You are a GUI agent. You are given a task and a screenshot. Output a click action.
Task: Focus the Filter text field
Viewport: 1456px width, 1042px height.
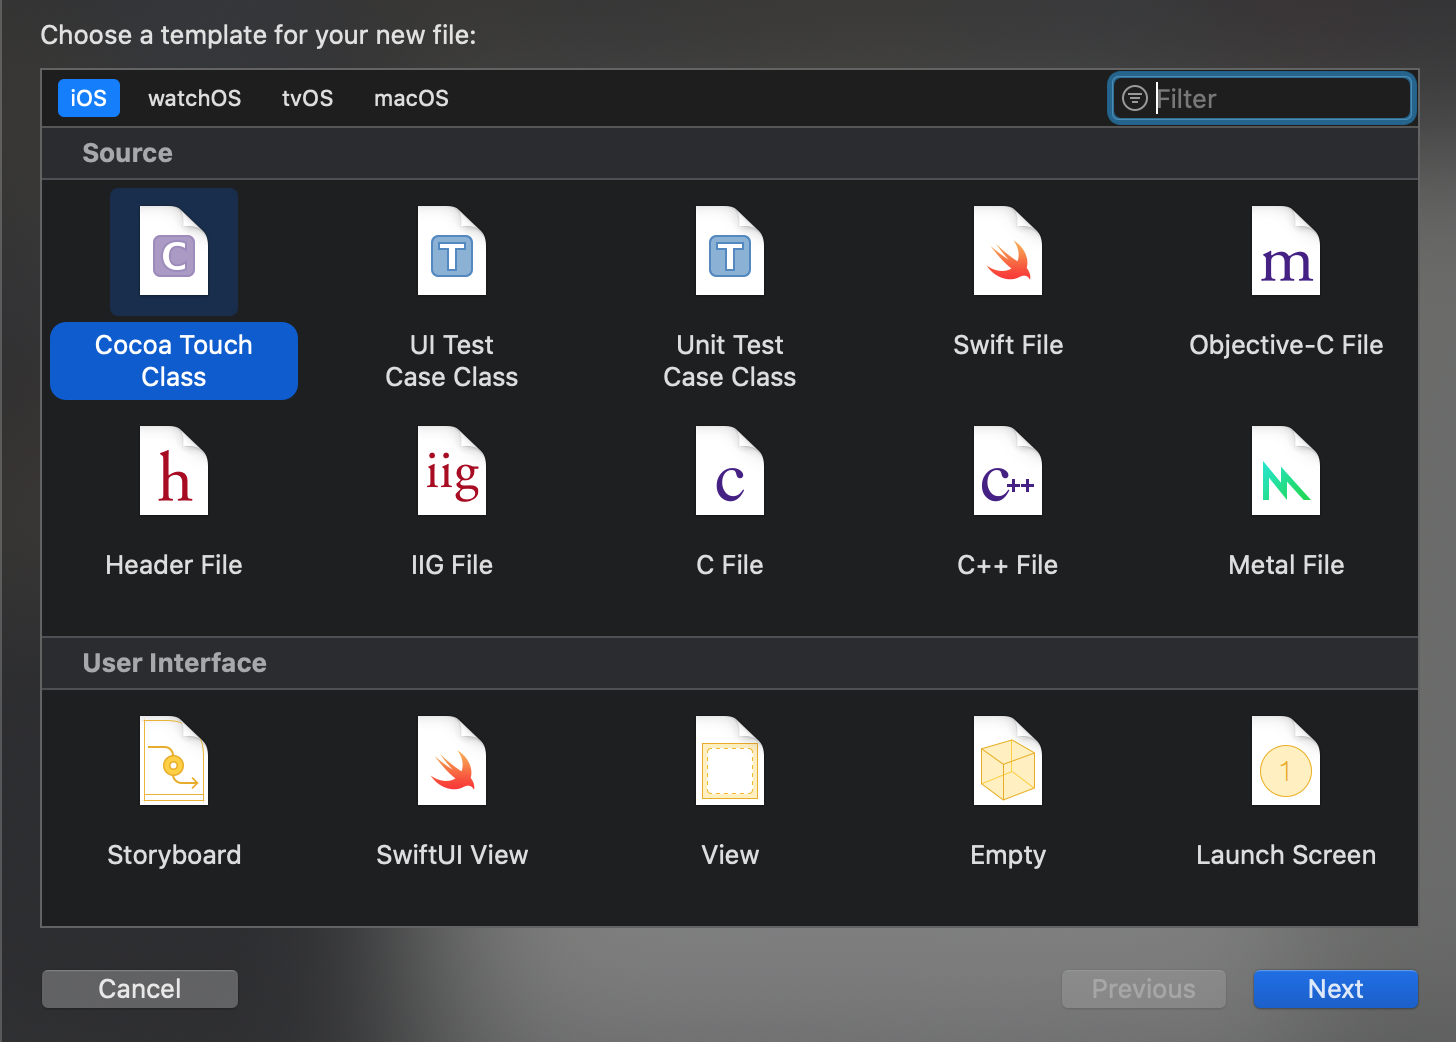point(1262,98)
